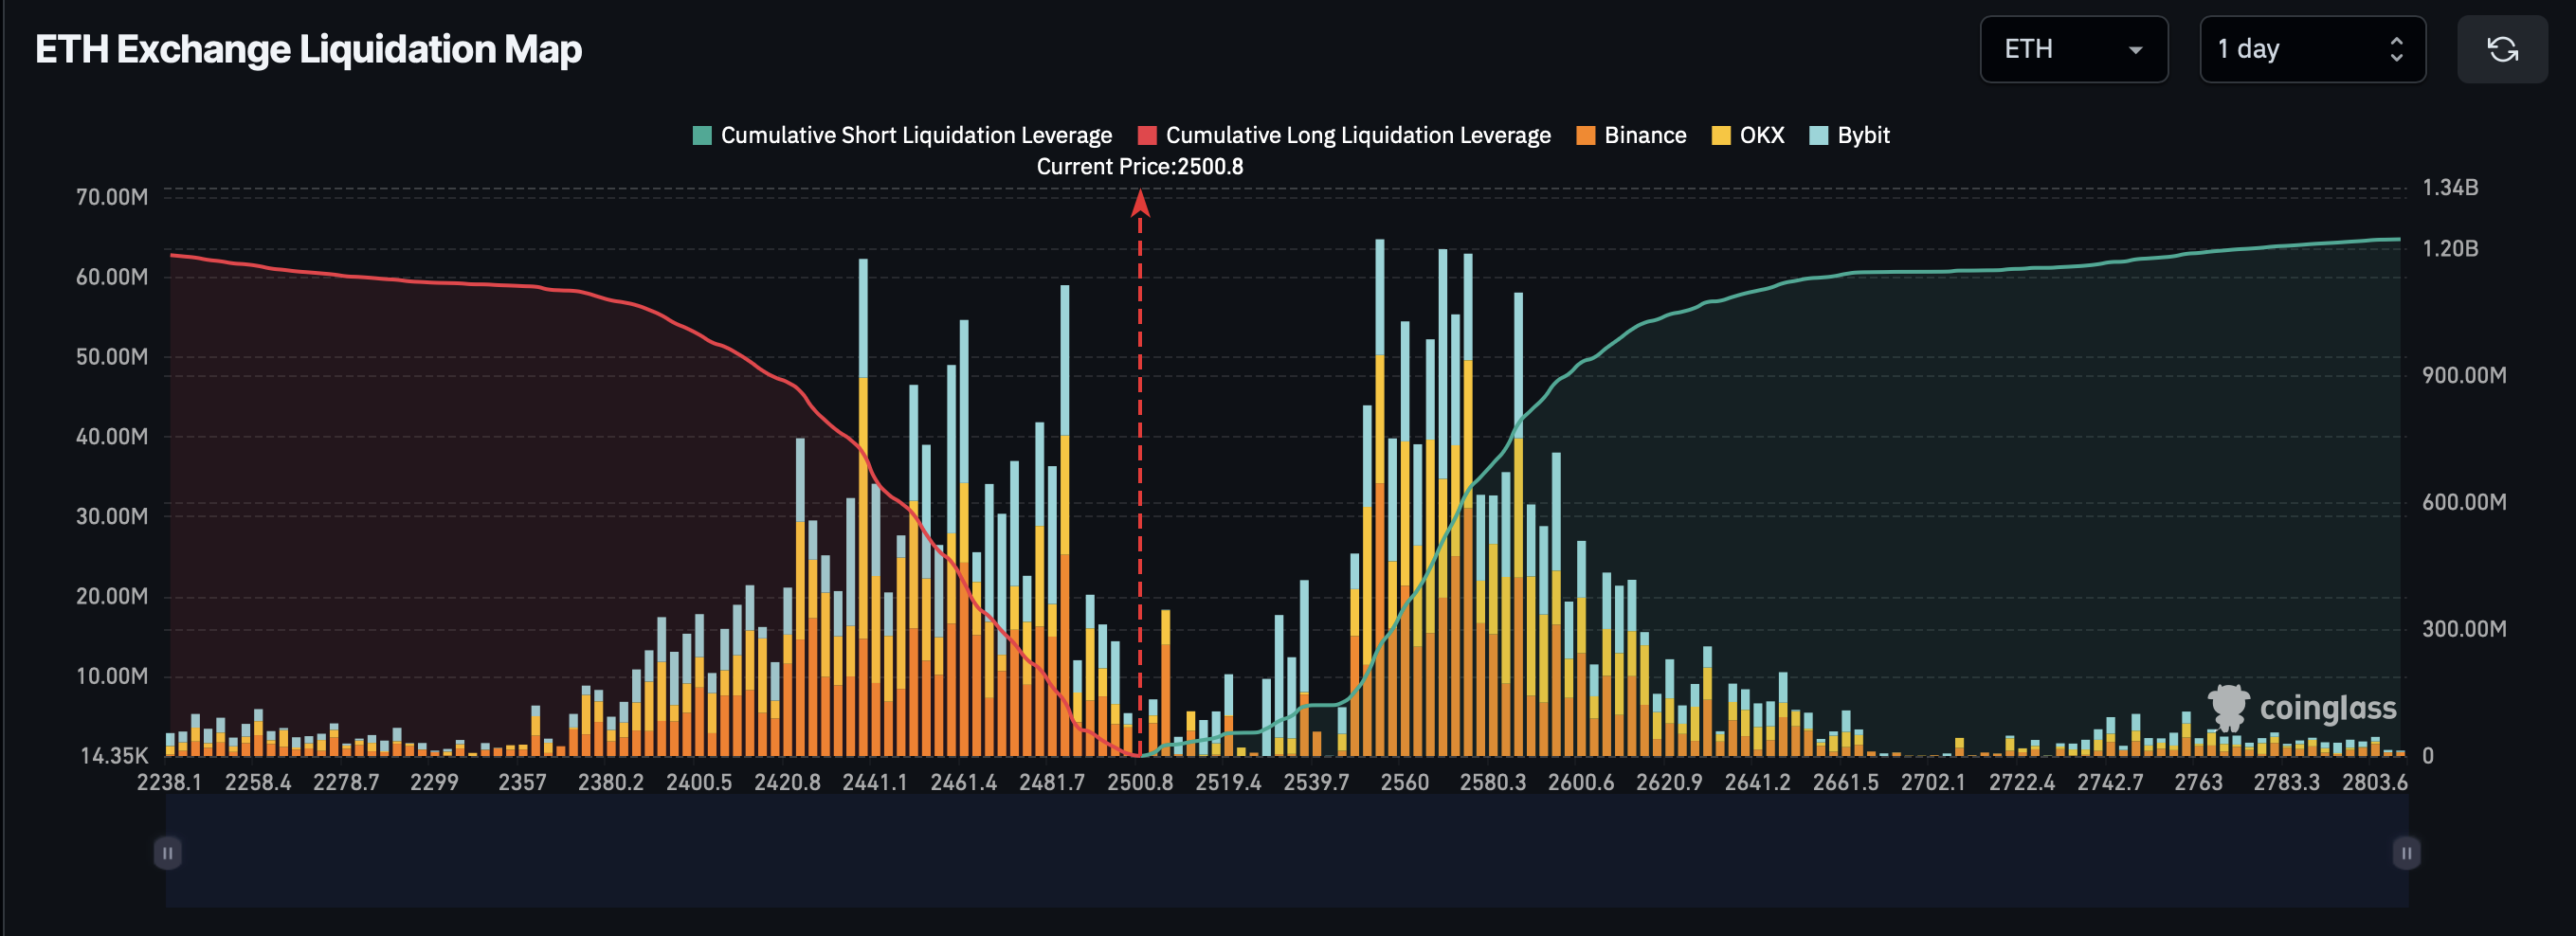Image resolution: width=2576 pixels, height=936 pixels.
Task: Click the Cumulative Short Liquidation Leverage legend text
Action: tap(917, 134)
